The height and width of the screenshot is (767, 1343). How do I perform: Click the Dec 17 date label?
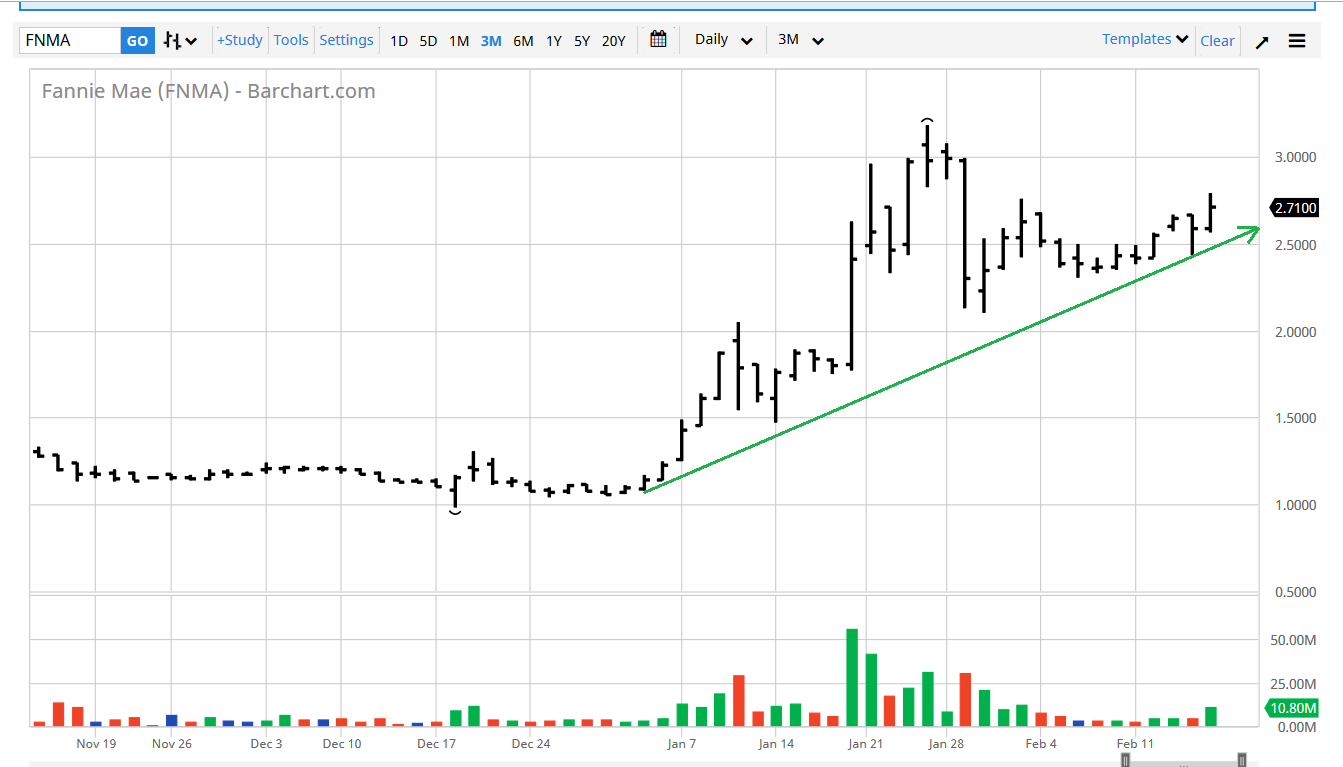click(436, 744)
